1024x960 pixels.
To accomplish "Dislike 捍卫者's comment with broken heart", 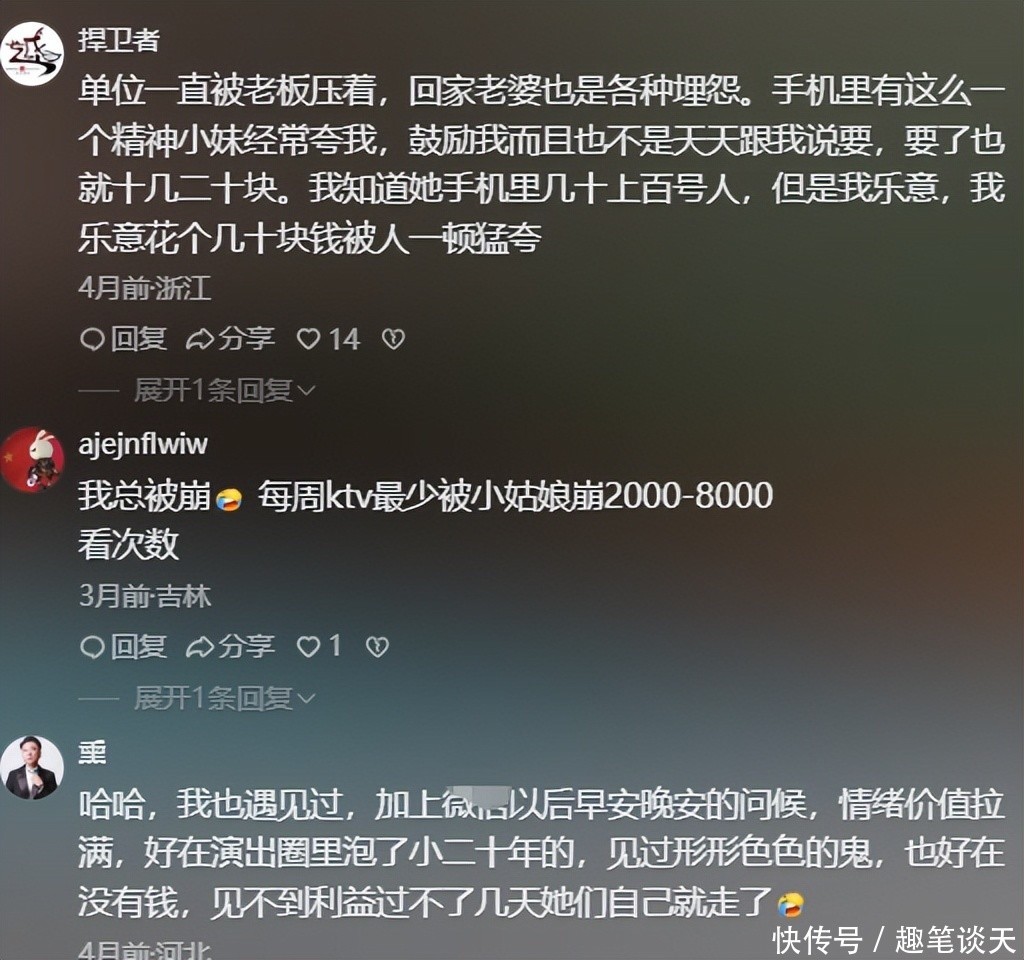I will click(x=393, y=339).
